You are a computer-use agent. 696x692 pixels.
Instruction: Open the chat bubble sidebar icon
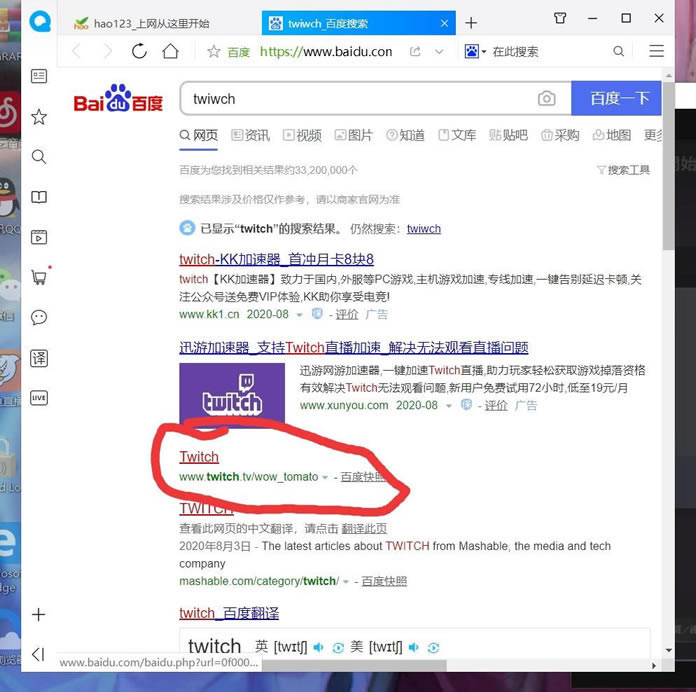pyautogui.click(x=39, y=317)
